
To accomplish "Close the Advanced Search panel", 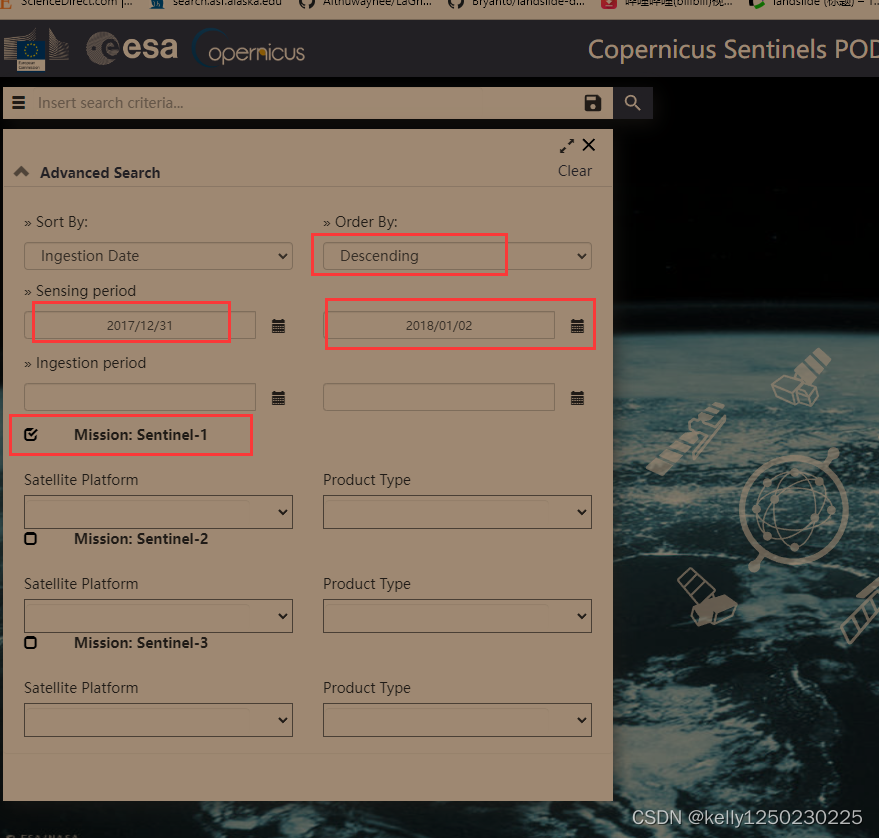I will [x=589, y=145].
